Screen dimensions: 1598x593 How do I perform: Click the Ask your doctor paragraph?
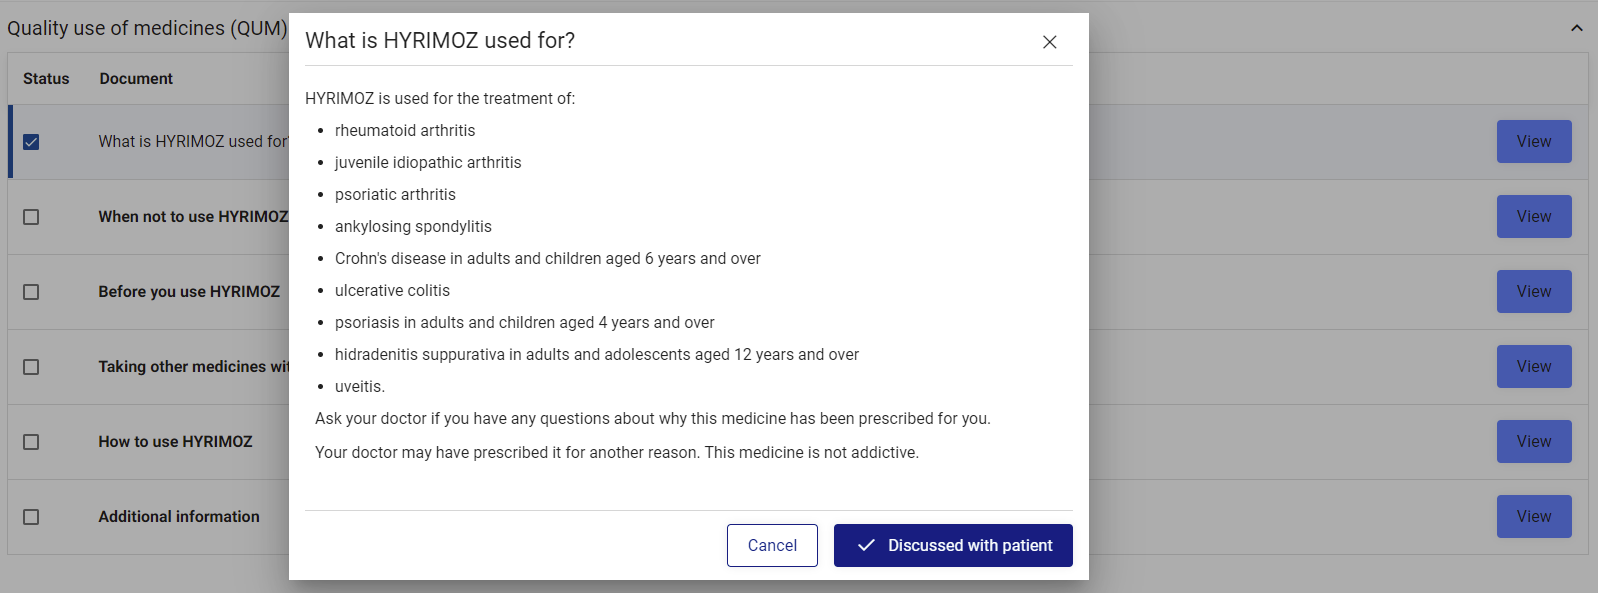[x=653, y=418]
